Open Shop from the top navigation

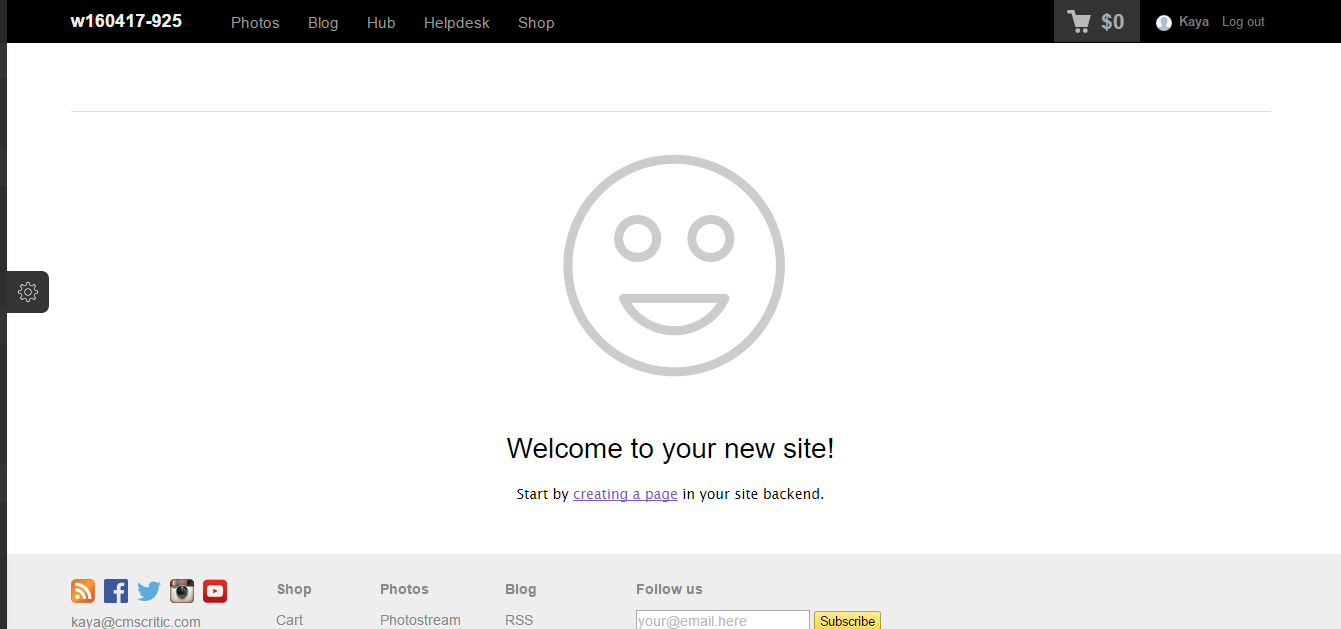(x=536, y=22)
